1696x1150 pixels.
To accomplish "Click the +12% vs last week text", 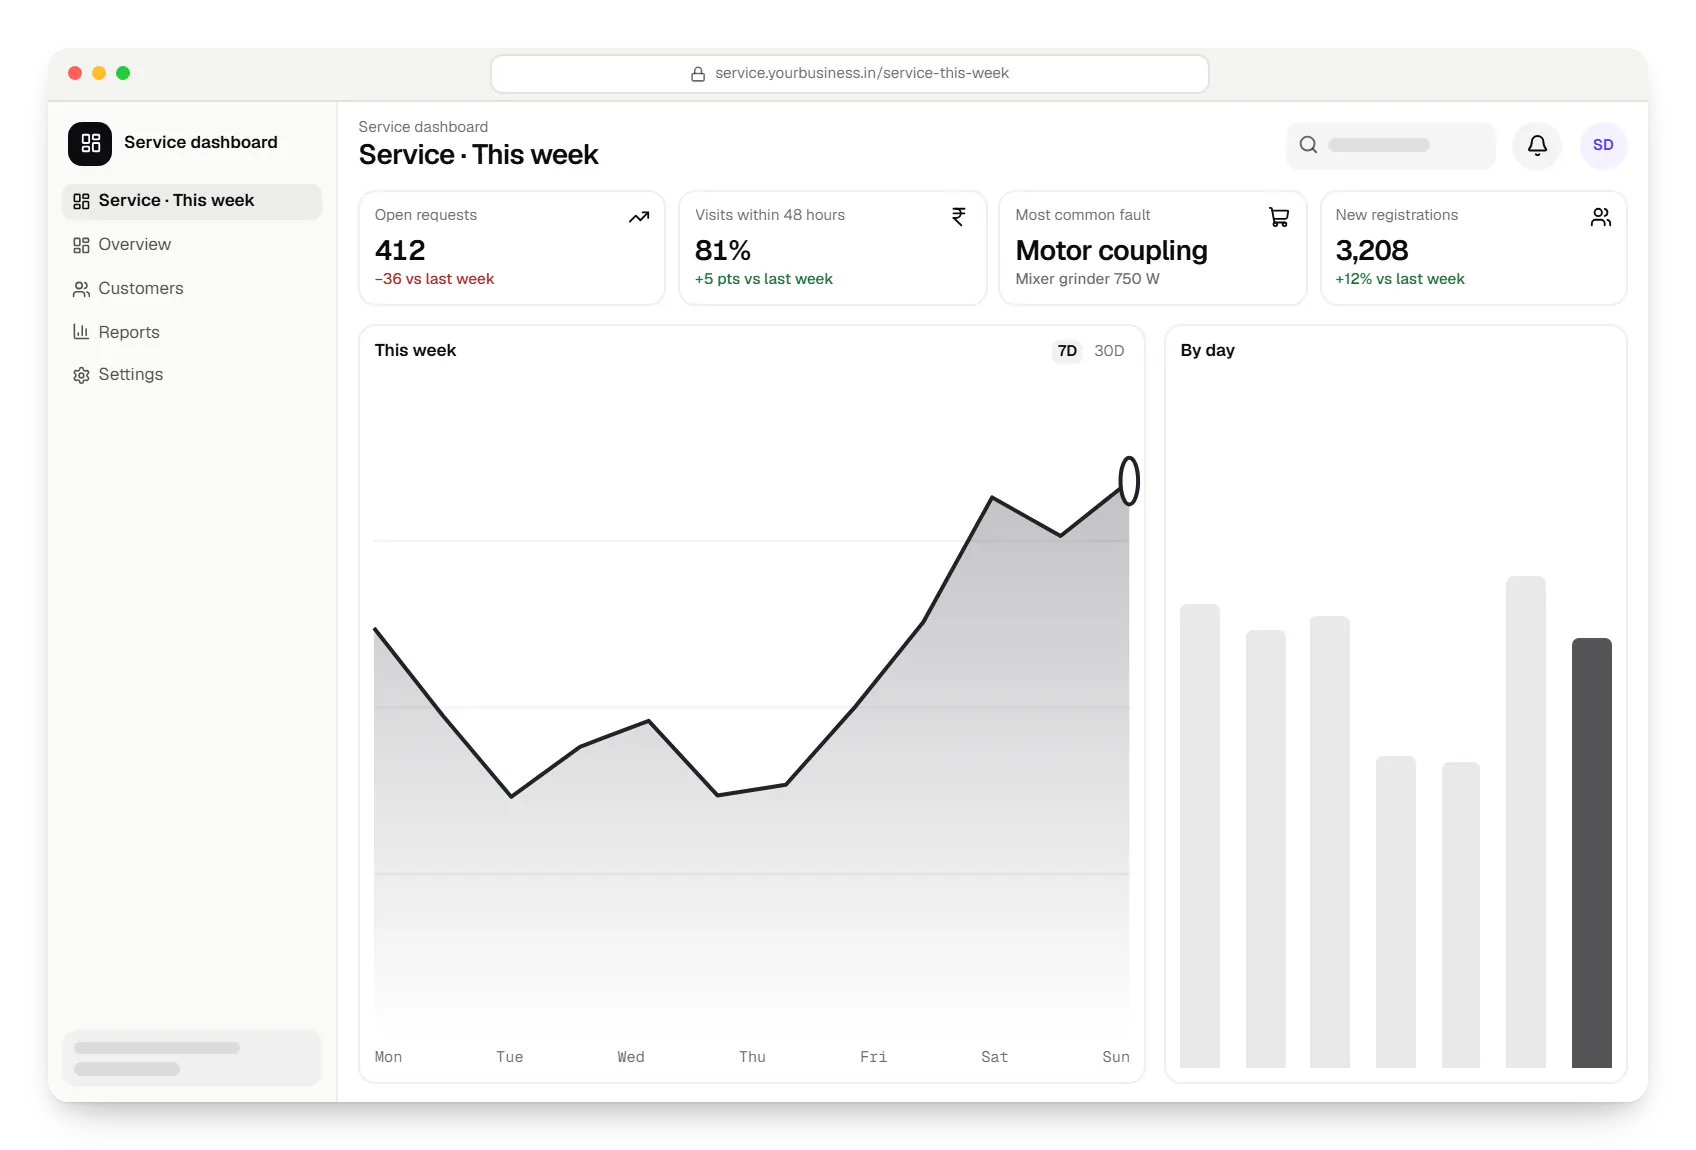I will pyautogui.click(x=1400, y=279).
